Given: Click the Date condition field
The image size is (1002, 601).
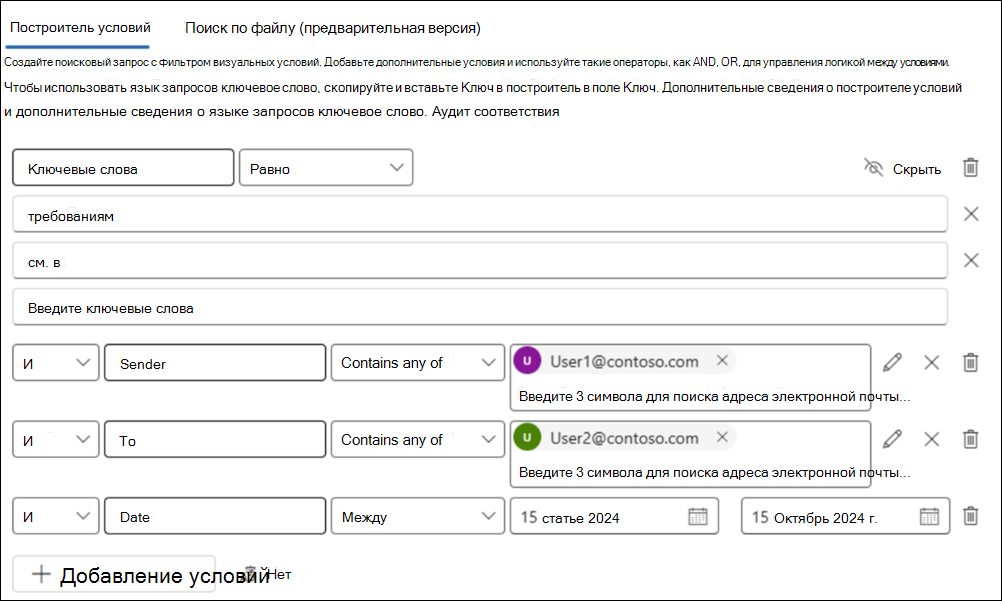Looking at the screenshot, I should click(215, 516).
